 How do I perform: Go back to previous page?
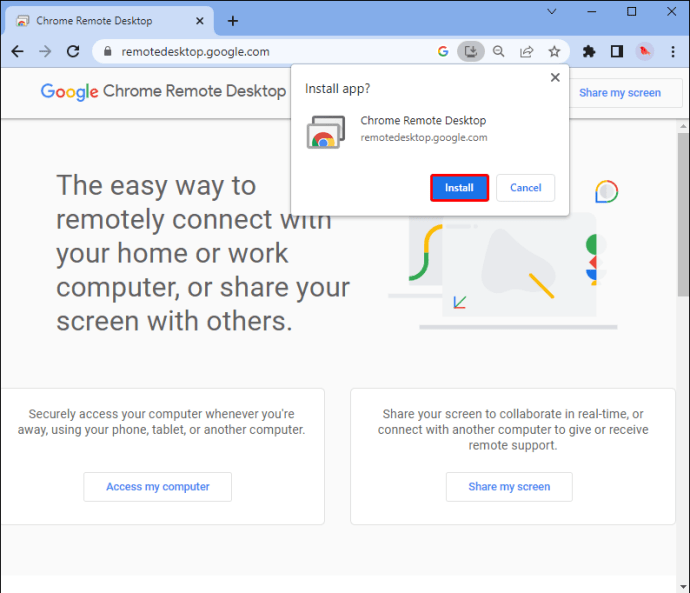[18, 51]
